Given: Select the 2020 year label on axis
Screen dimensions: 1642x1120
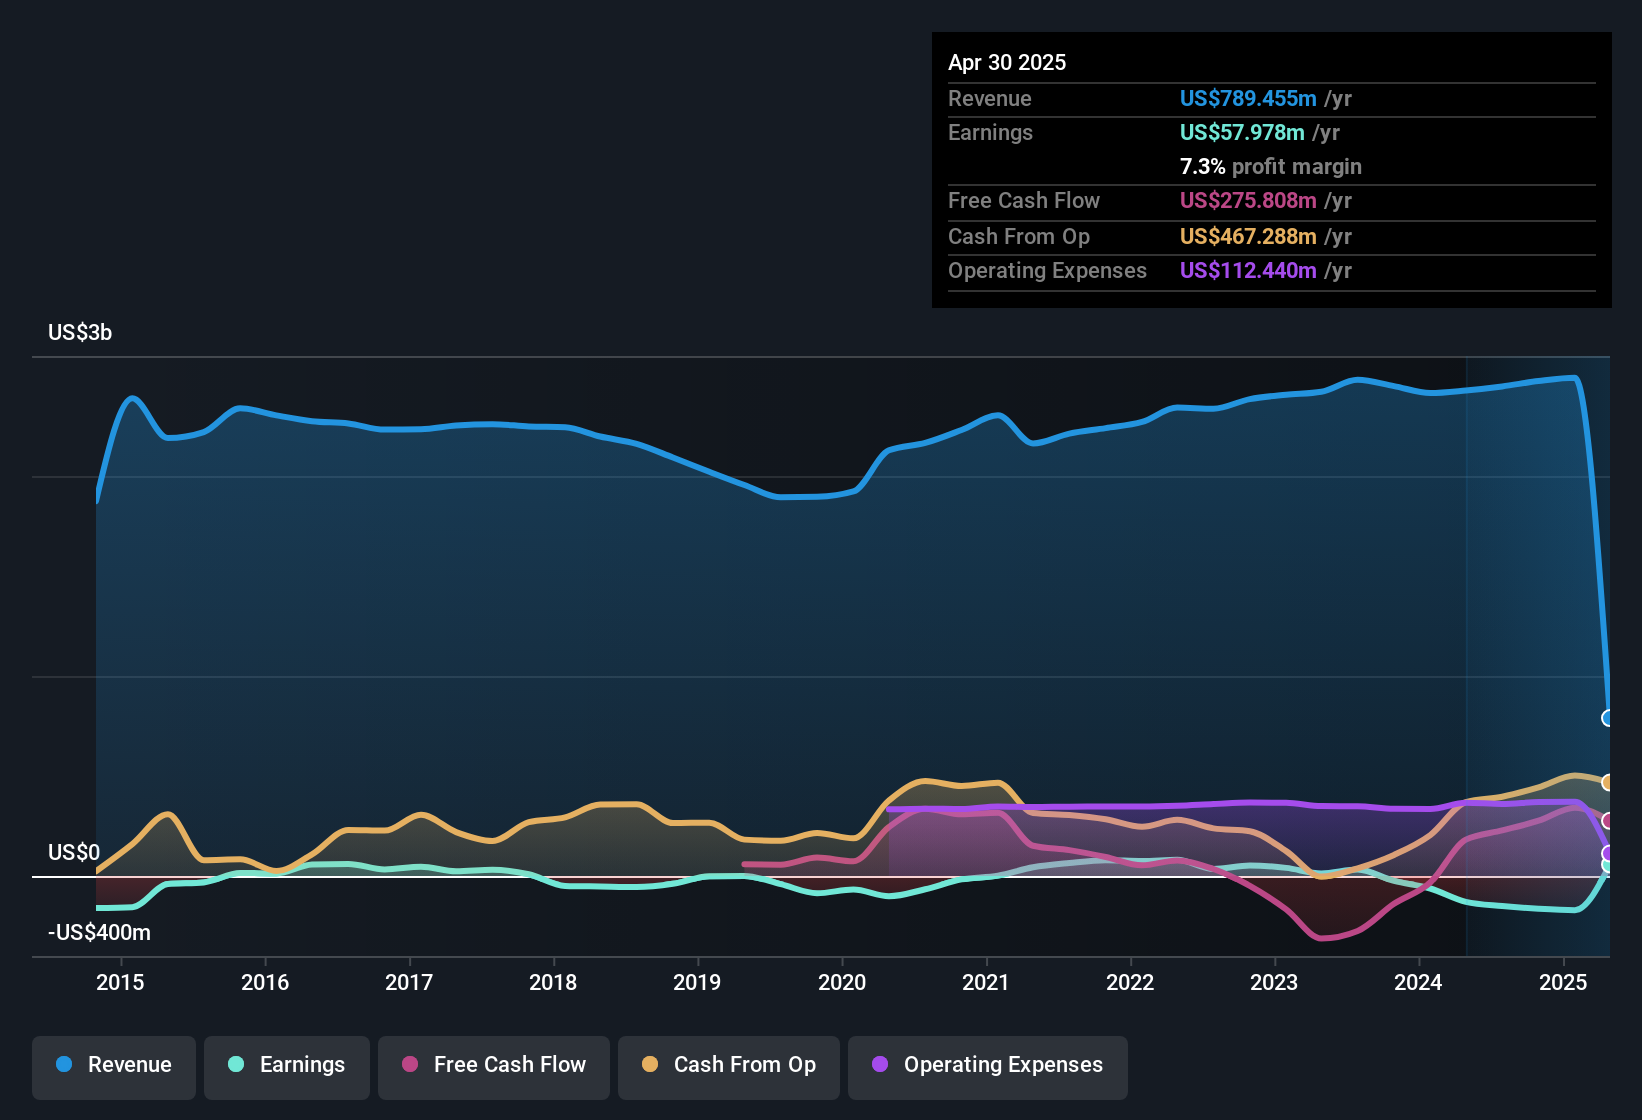Looking at the screenshot, I should click(843, 983).
